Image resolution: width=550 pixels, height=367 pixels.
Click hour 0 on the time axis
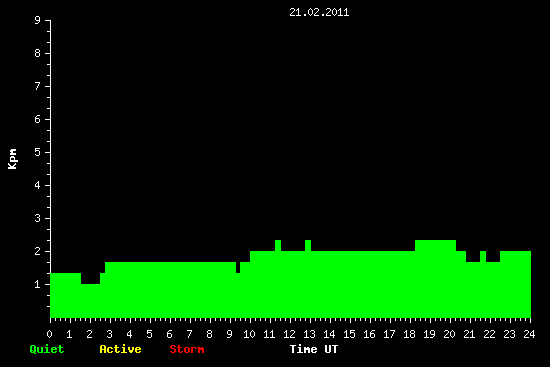49,334
